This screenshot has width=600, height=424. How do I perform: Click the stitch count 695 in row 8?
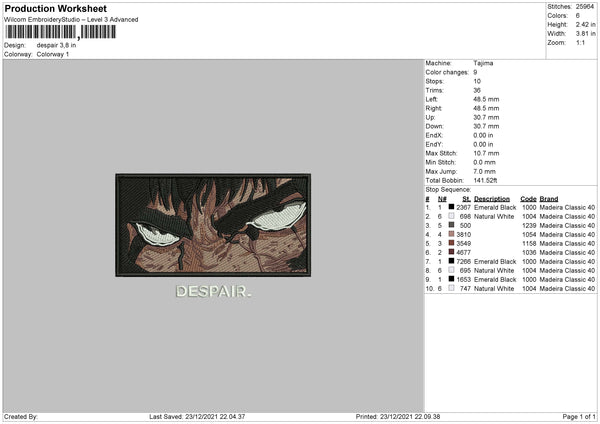tap(465, 271)
